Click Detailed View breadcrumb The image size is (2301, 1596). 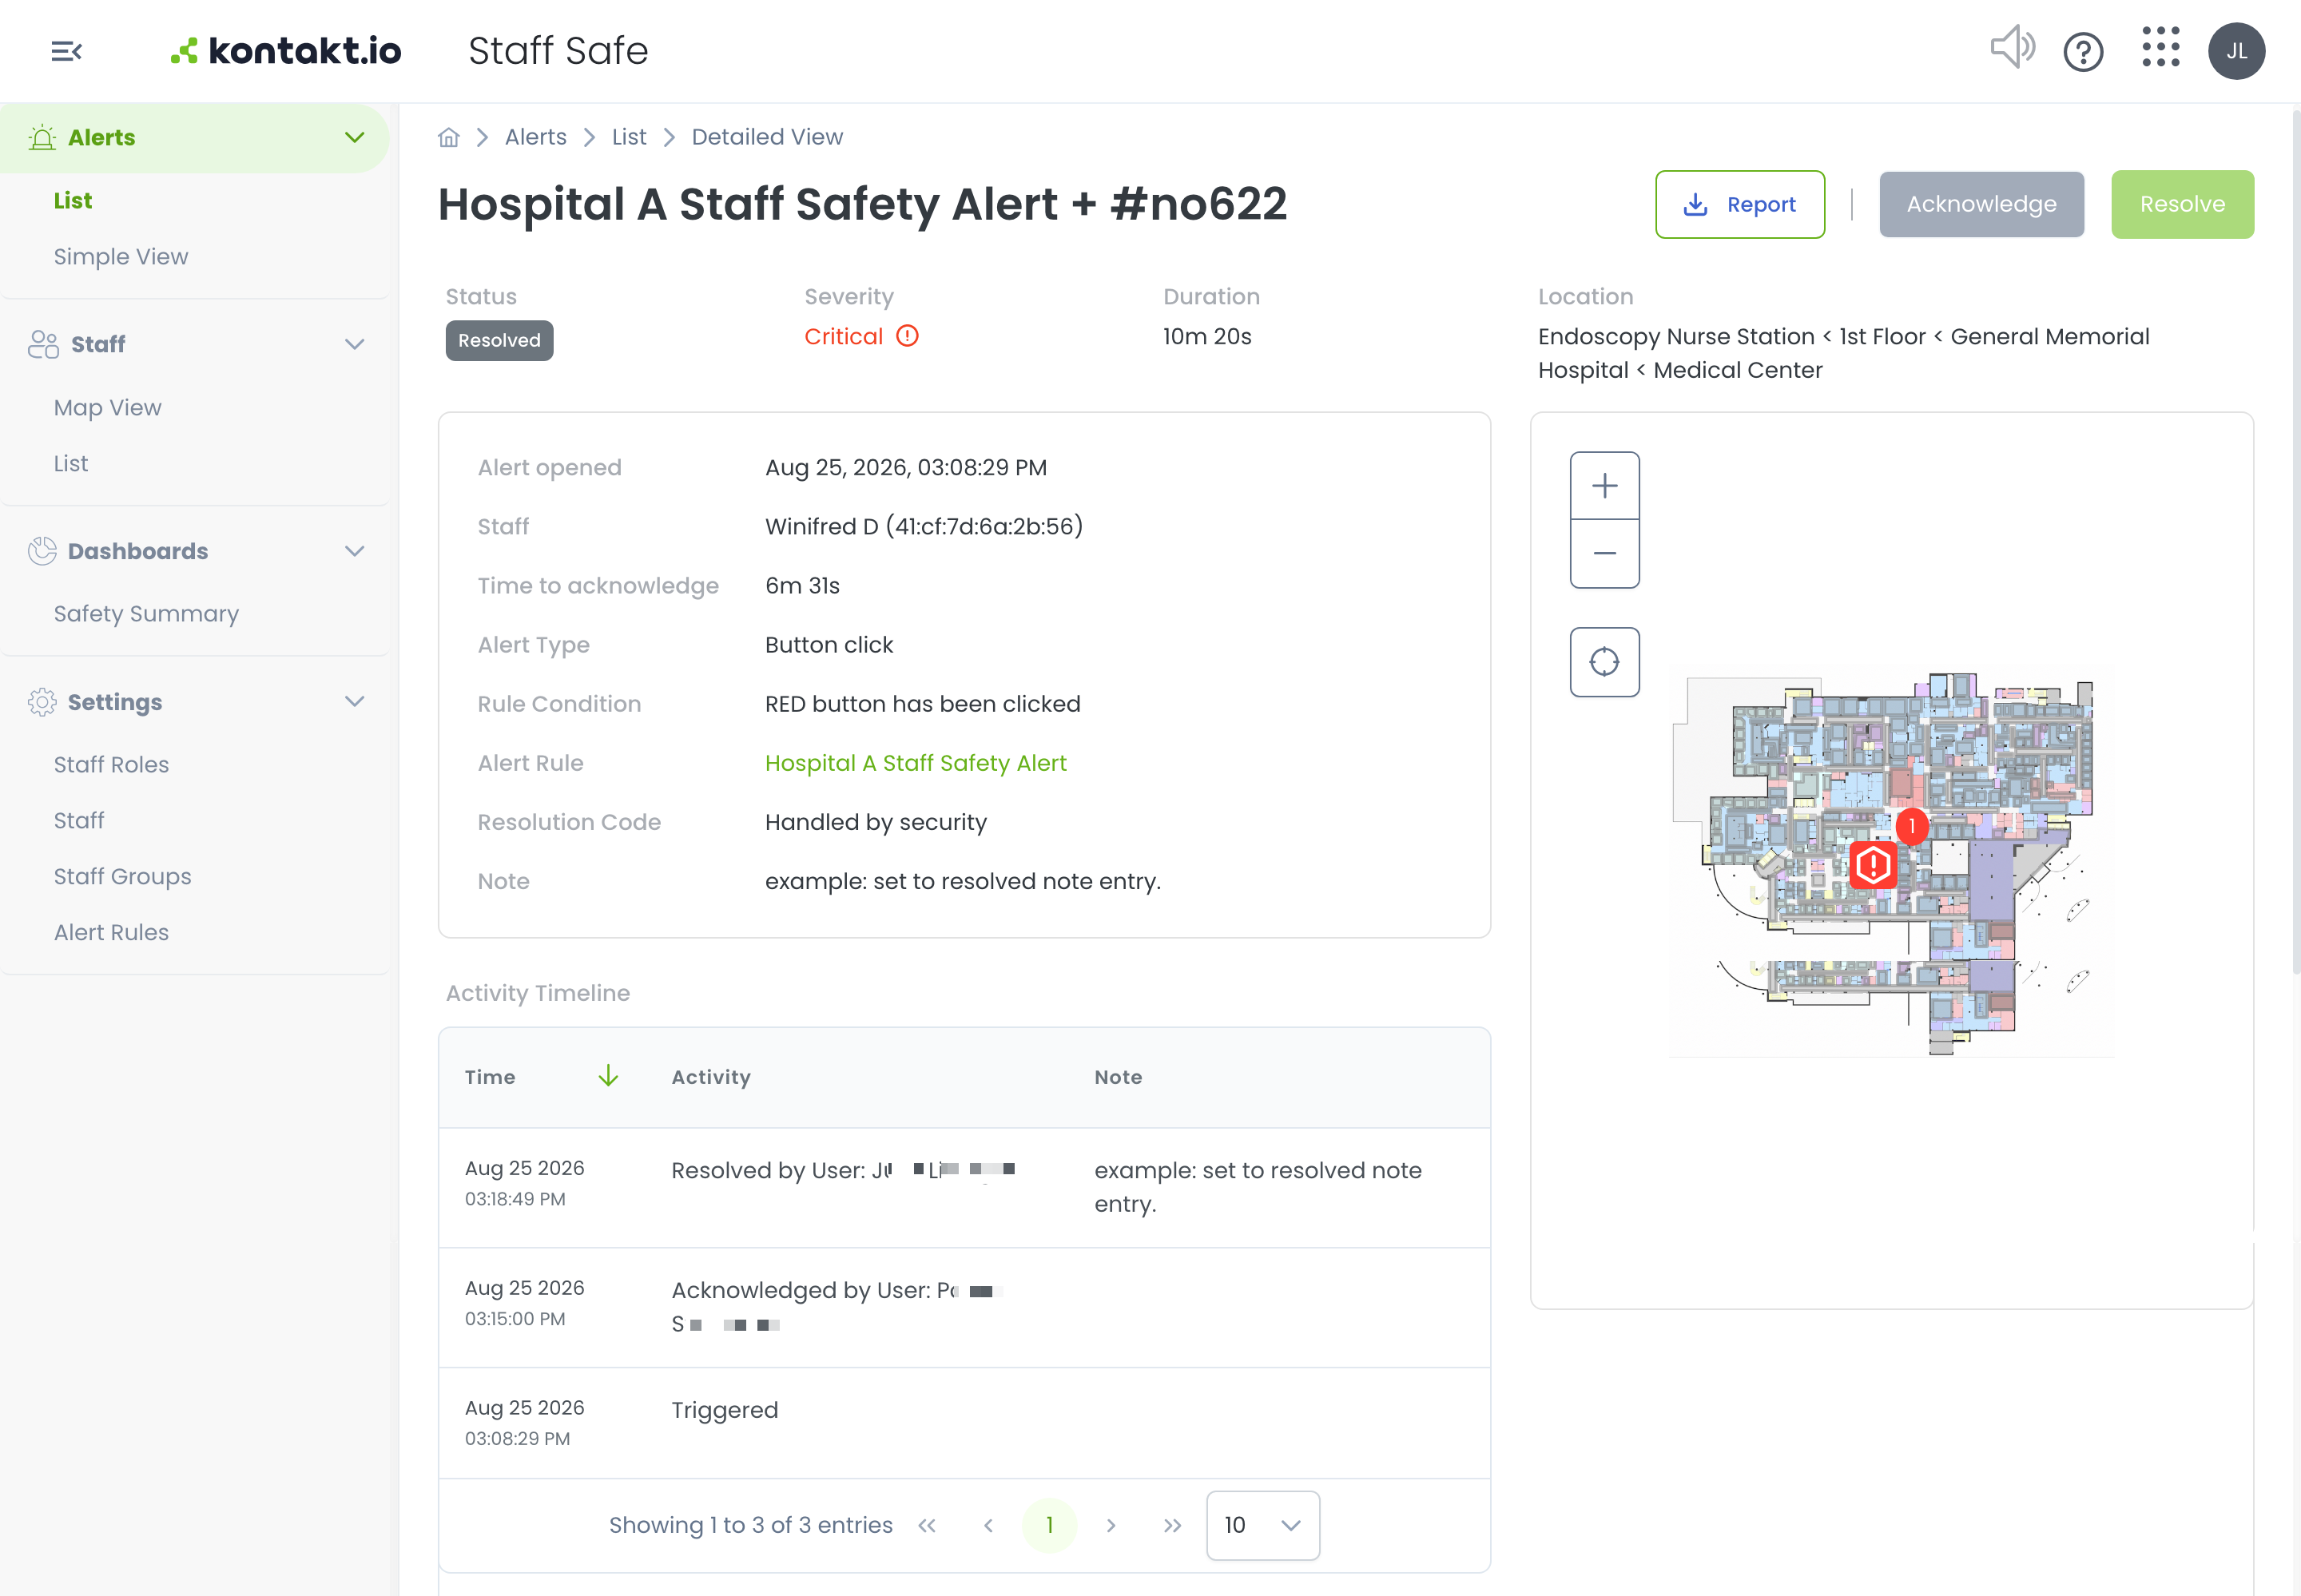(767, 137)
